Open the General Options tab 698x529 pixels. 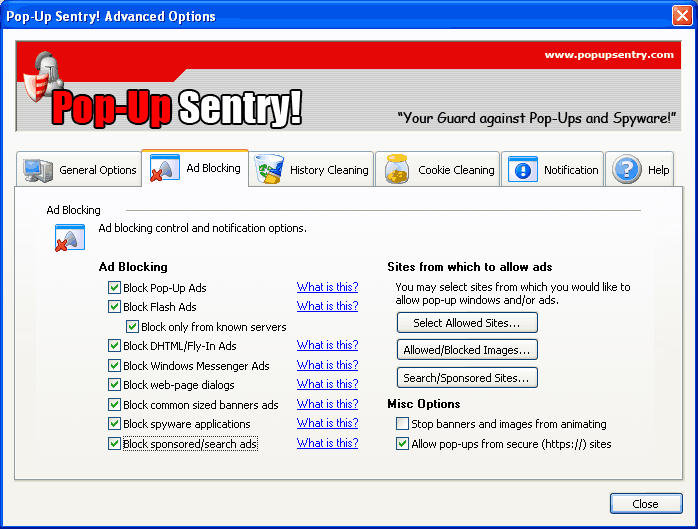click(79, 170)
